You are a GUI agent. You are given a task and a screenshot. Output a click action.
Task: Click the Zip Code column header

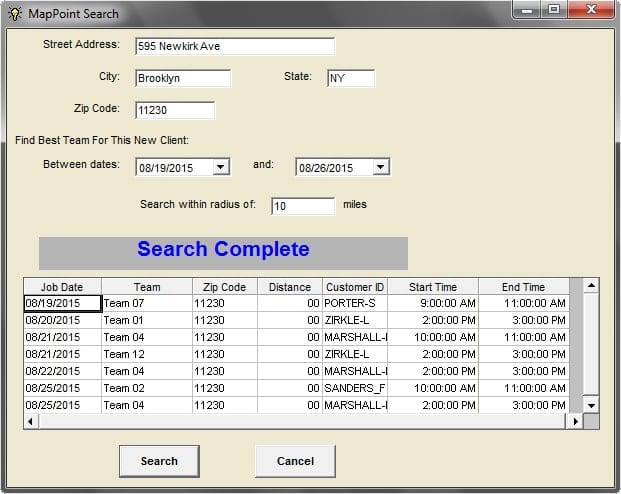coord(225,287)
